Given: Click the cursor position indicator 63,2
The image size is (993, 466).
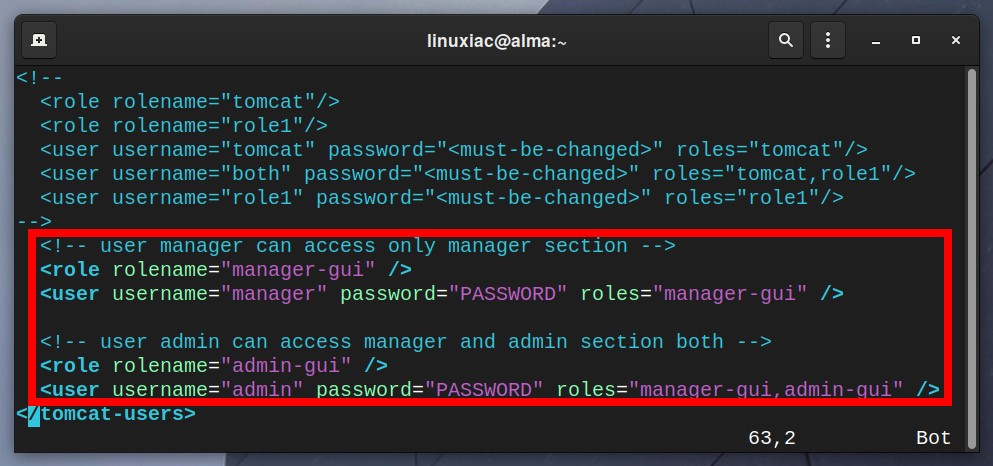Looking at the screenshot, I should click(x=771, y=438).
